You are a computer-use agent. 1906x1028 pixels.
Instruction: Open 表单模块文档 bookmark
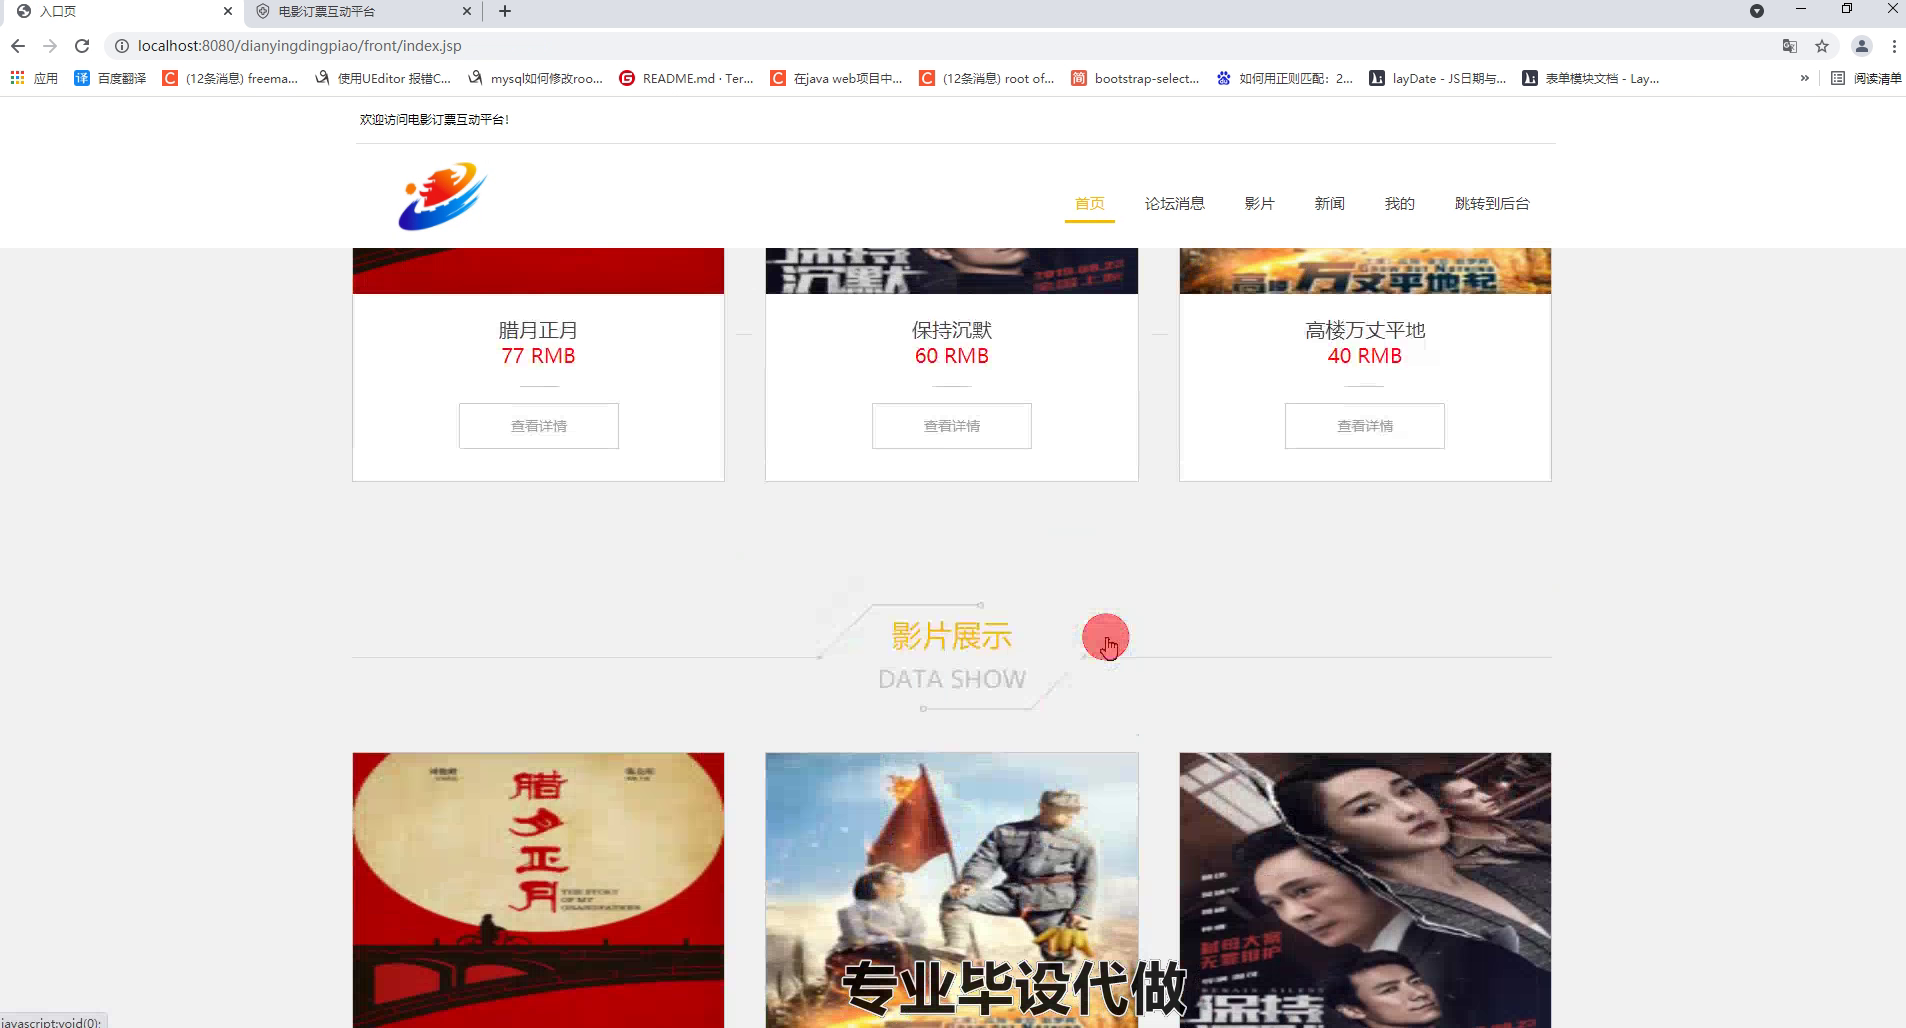(1591, 78)
